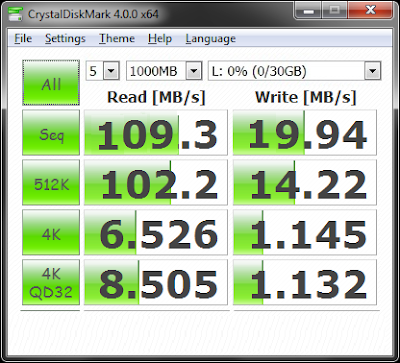Open the drive selection dropdown L: 0%
400x363 pixels.
point(295,71)
